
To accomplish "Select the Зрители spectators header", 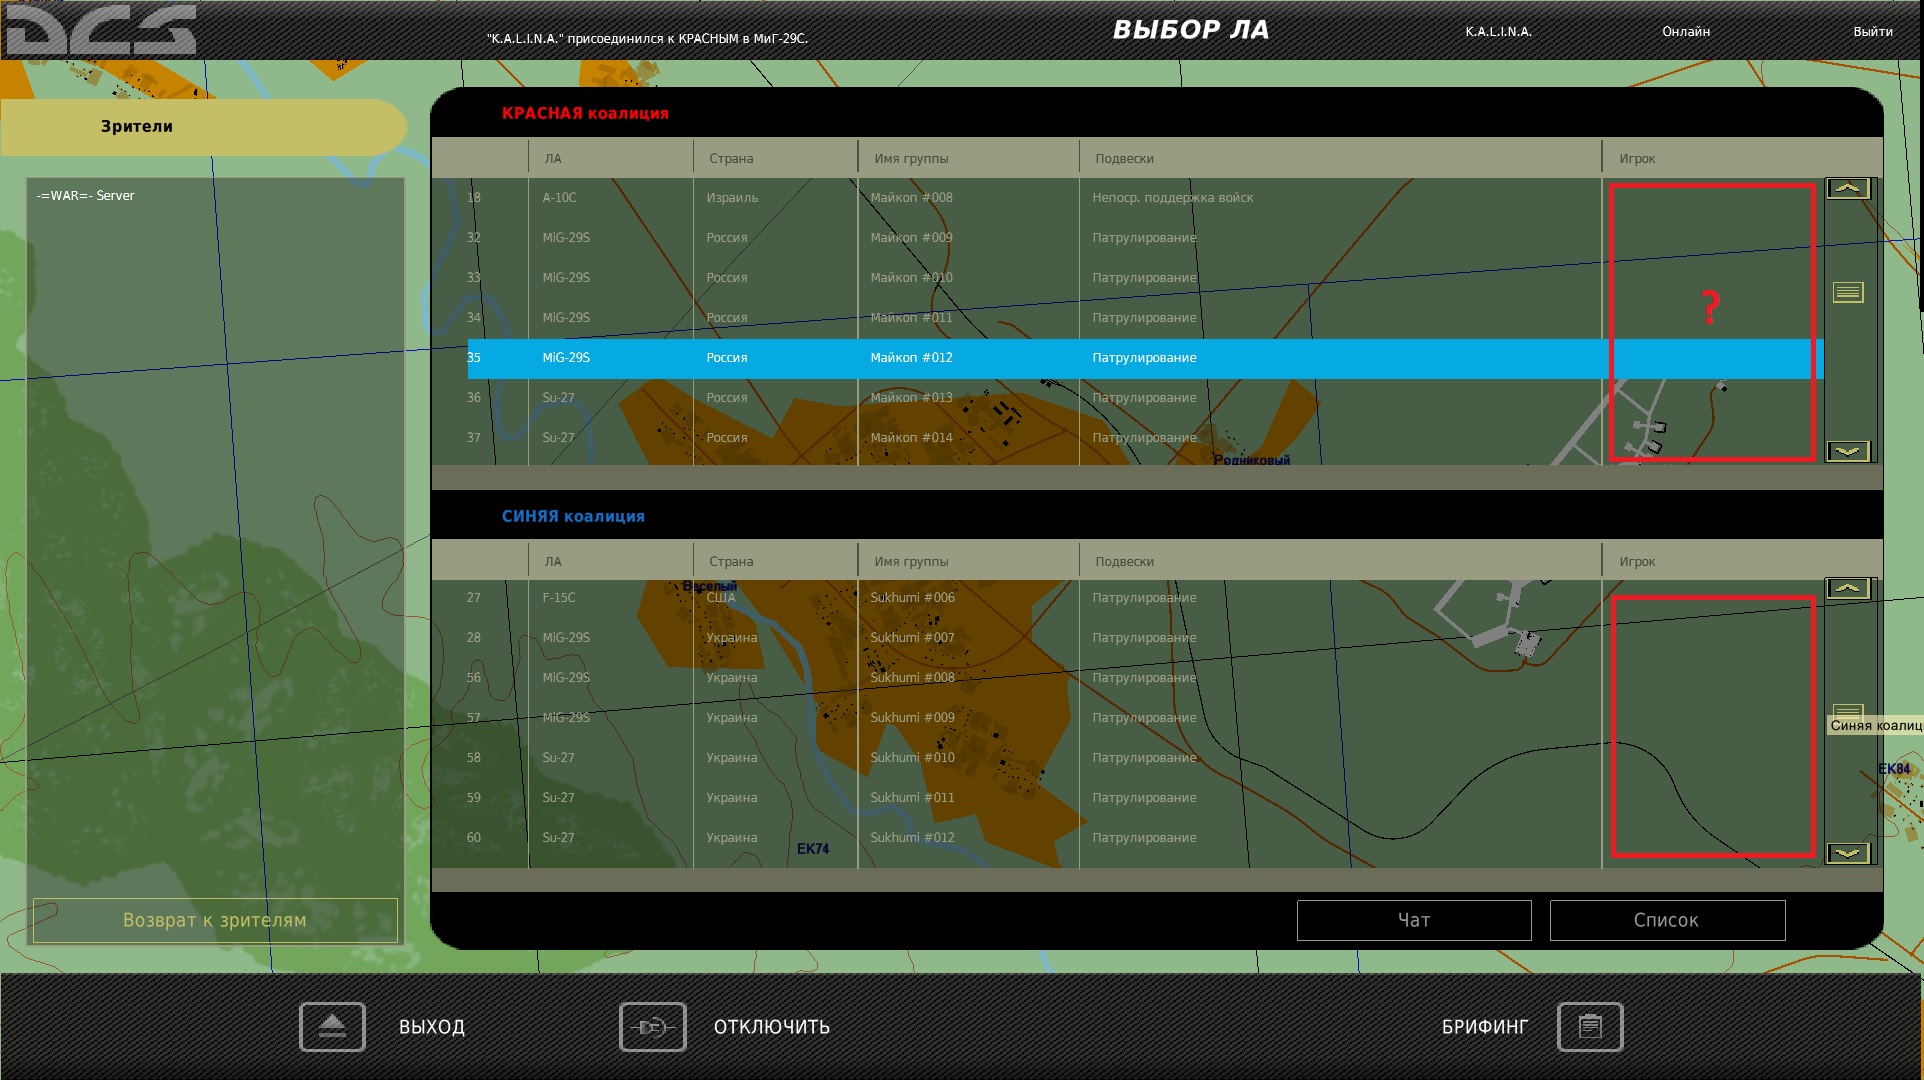I will pyautogui.click(x=204, y=127).
